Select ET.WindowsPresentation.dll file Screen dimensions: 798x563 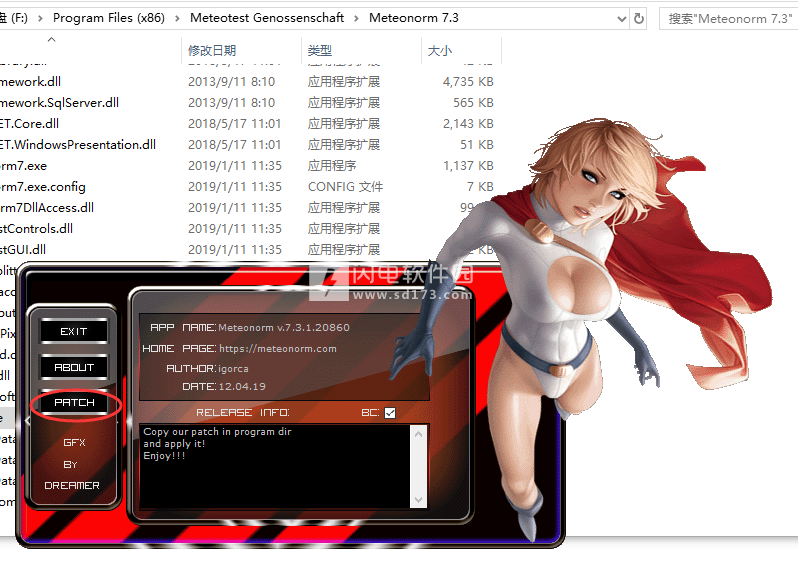[78, 145]
